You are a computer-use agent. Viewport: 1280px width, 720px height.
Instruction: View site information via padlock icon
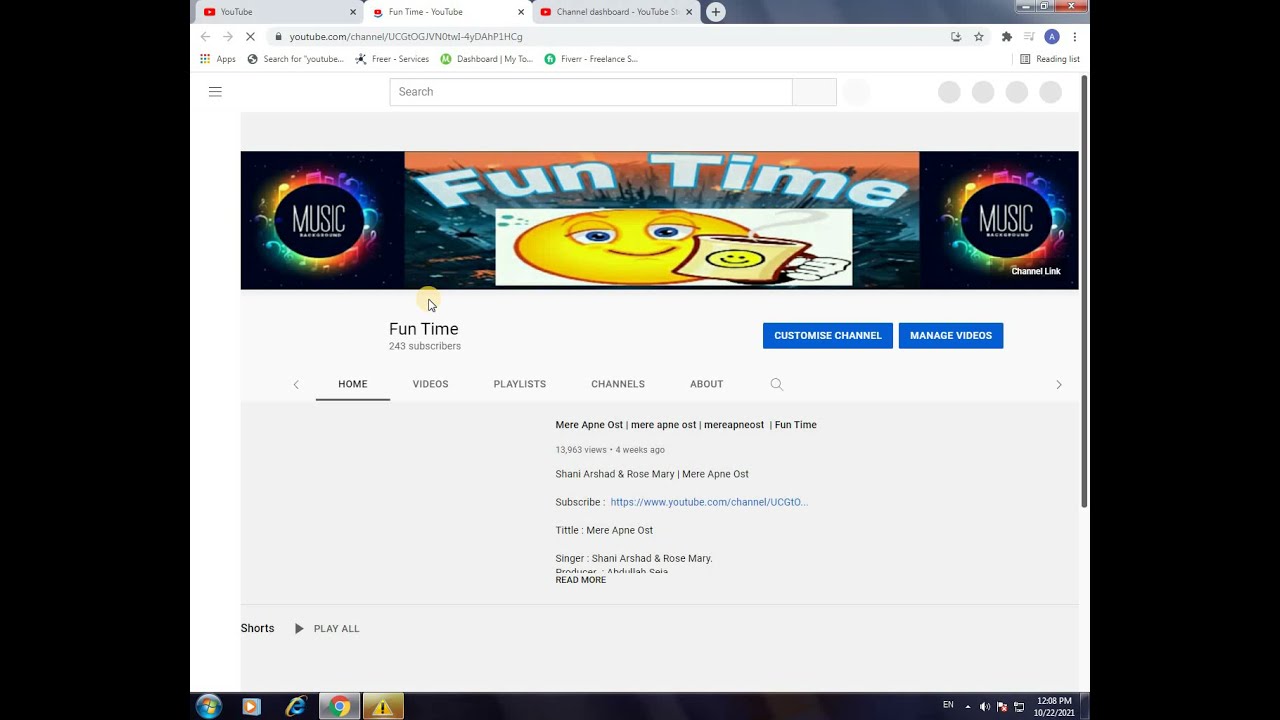279,37
